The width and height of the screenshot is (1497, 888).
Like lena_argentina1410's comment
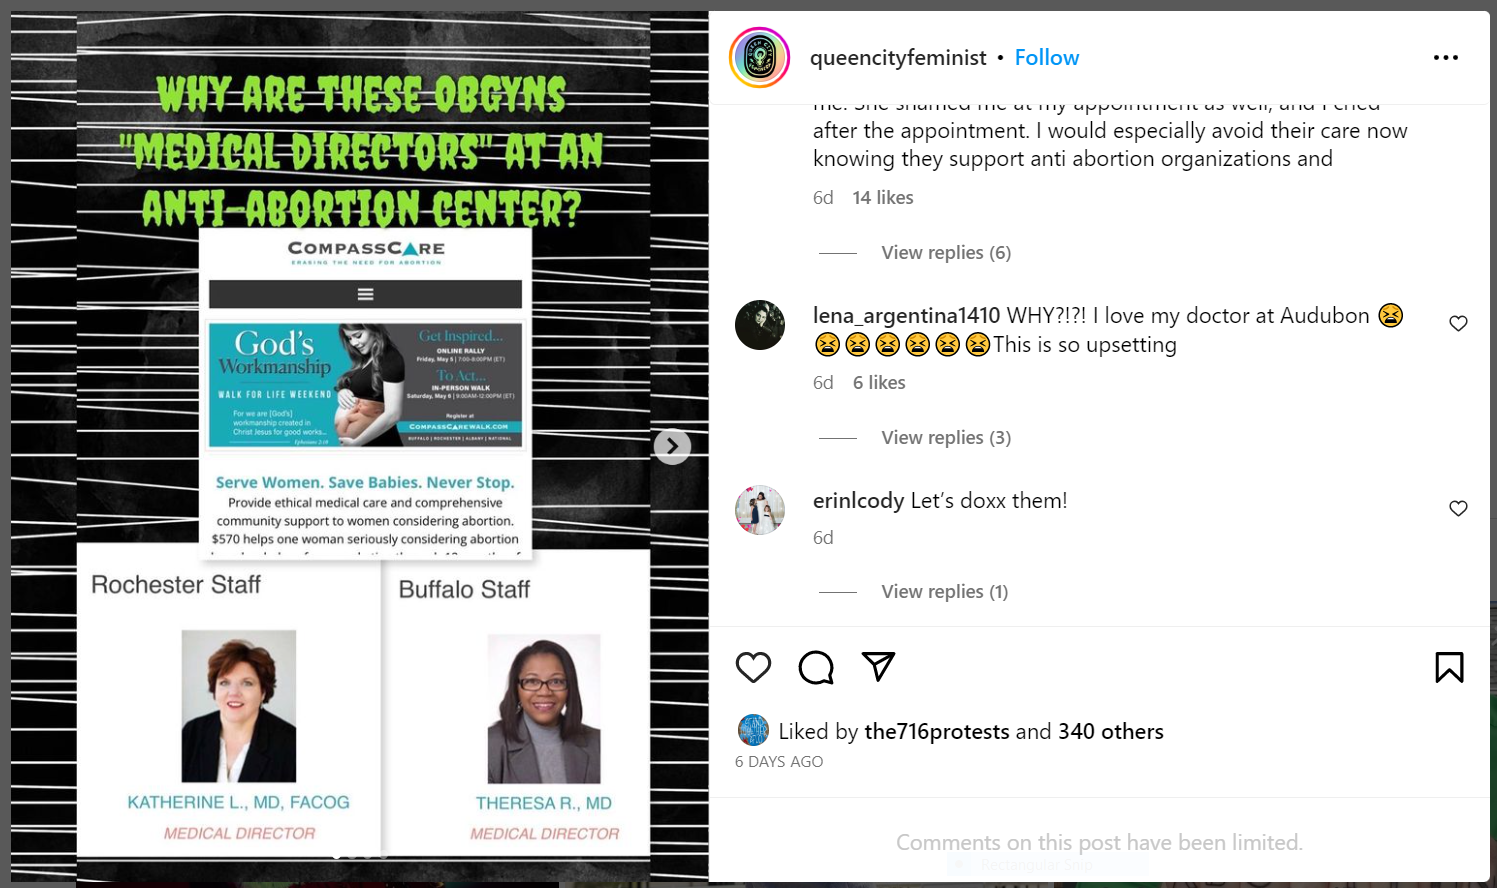[1458, 323]
